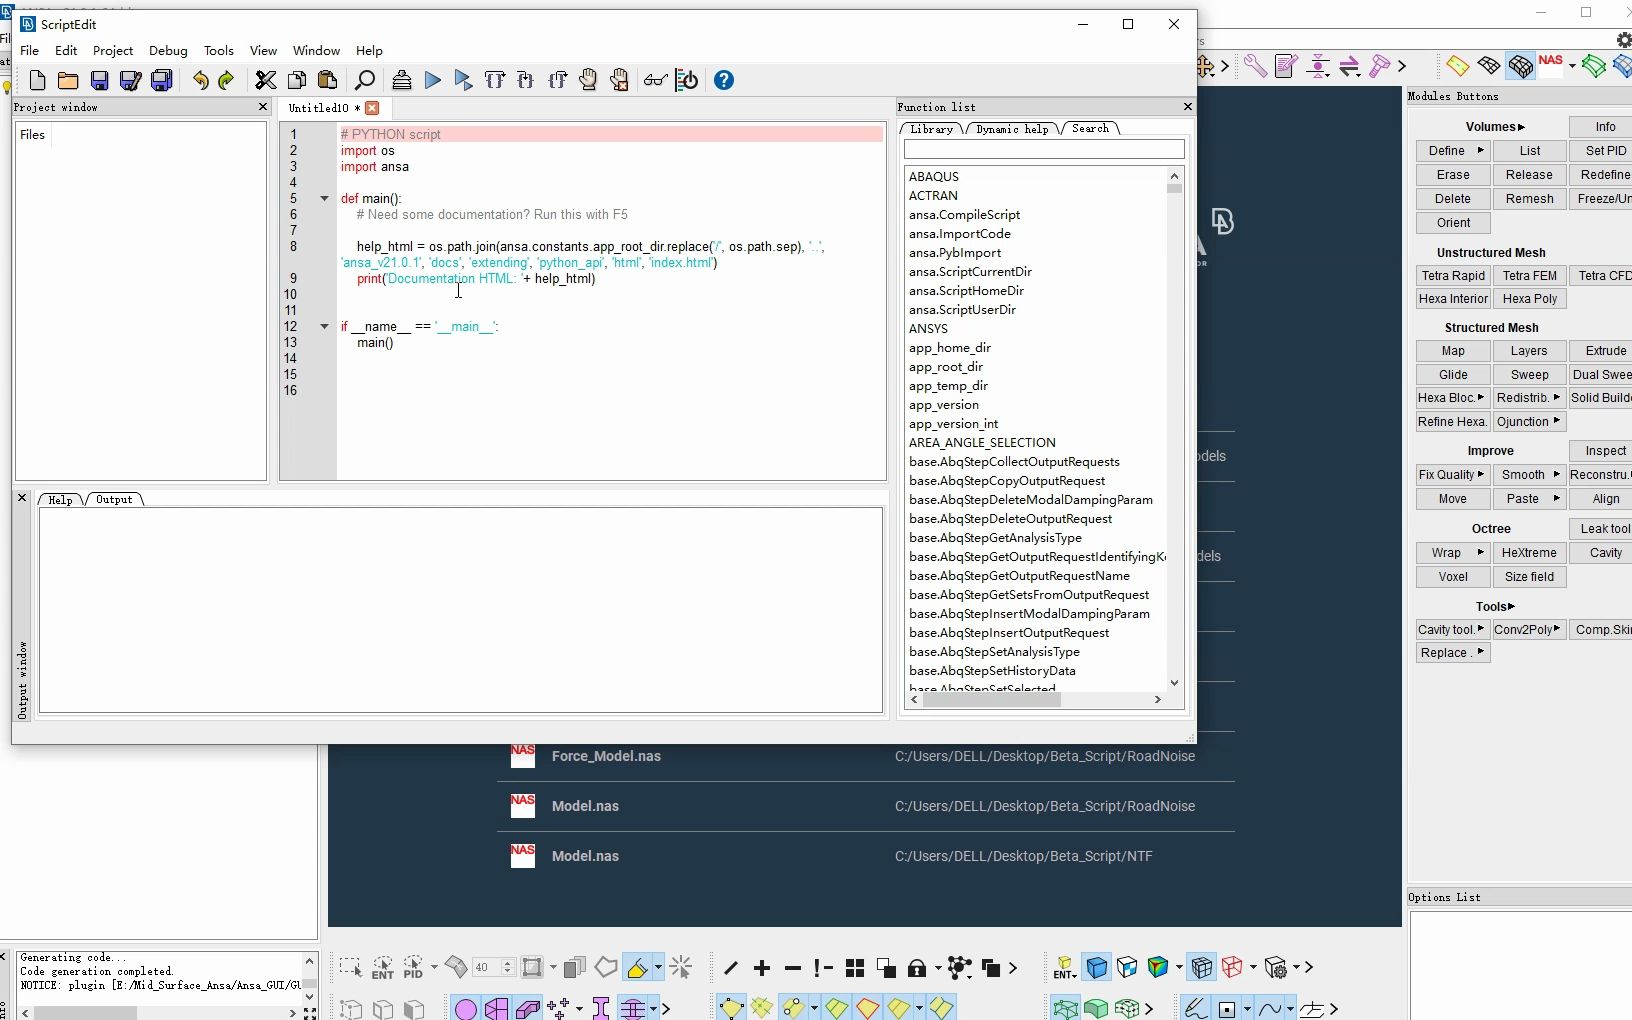The image size is (1632, 1020).
Task: Click the Save As floppy-with-pencil icon
Action: coord(130,80)
